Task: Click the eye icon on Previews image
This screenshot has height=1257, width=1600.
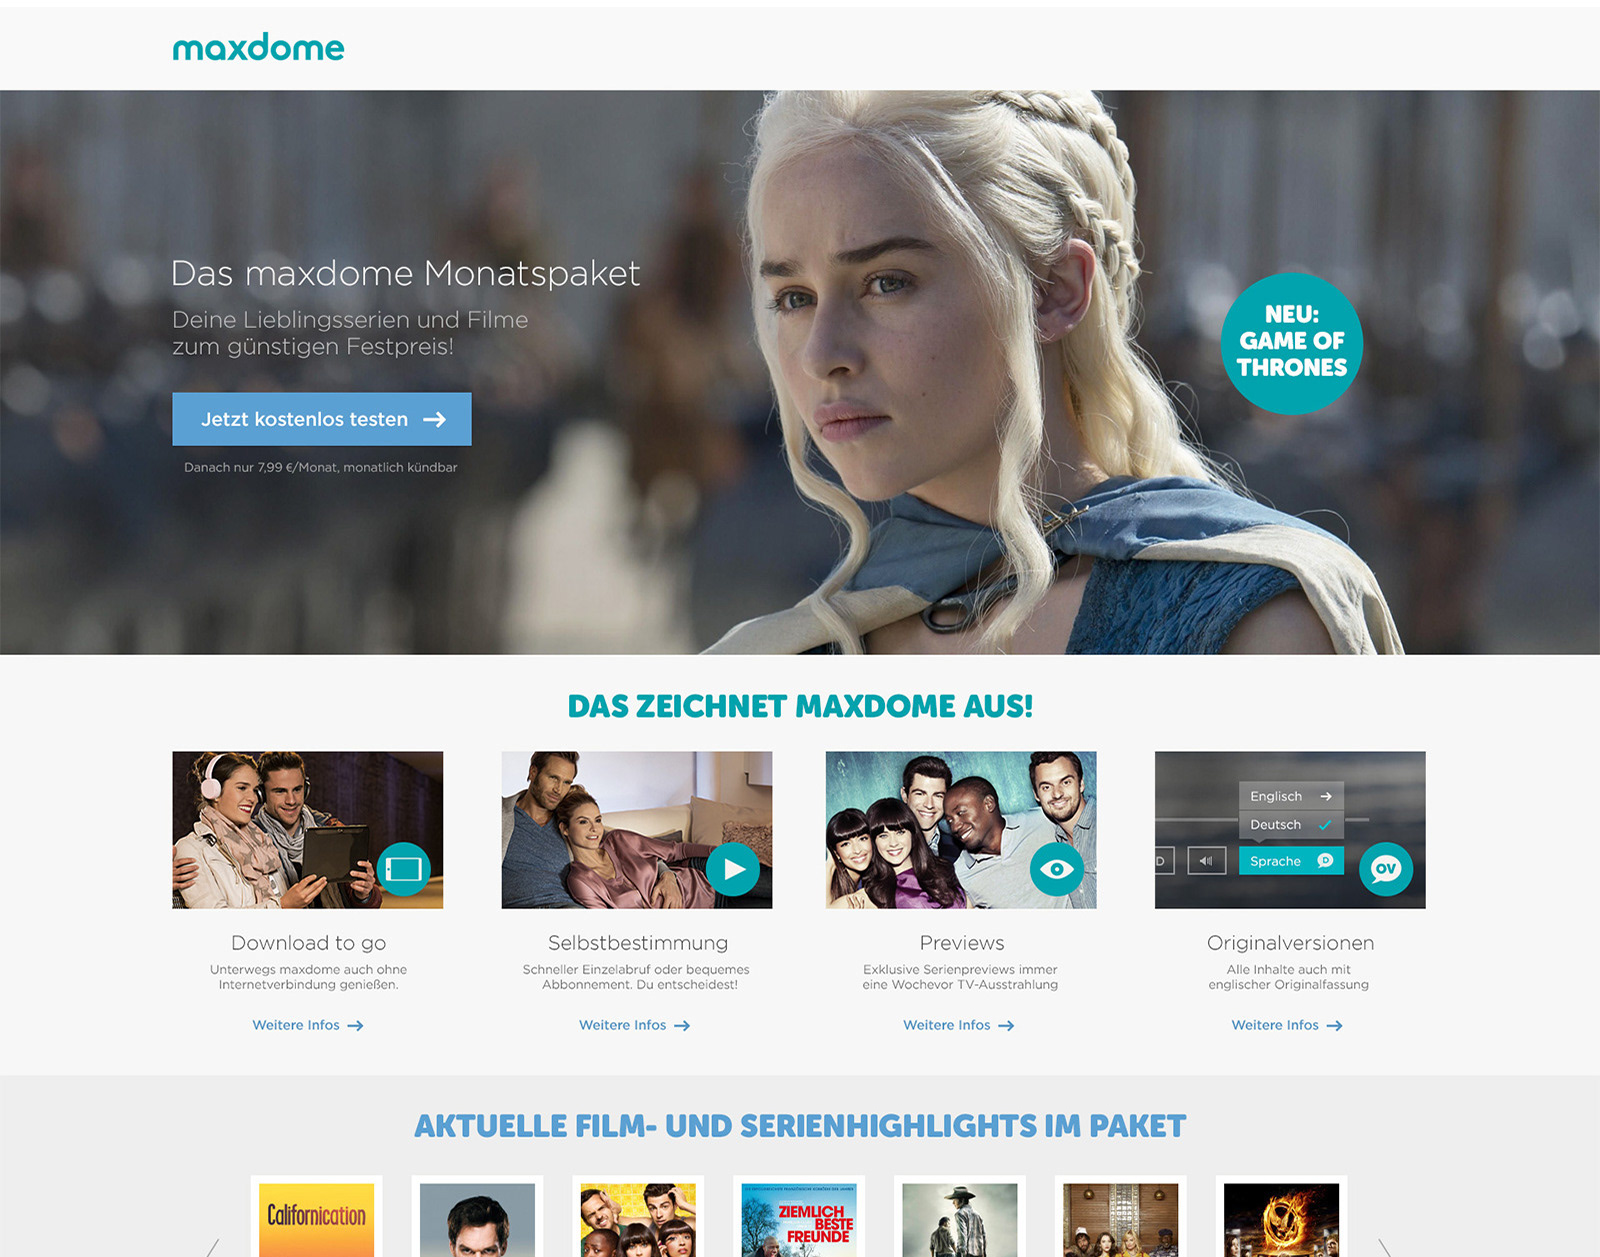Action: (1057, 869)
